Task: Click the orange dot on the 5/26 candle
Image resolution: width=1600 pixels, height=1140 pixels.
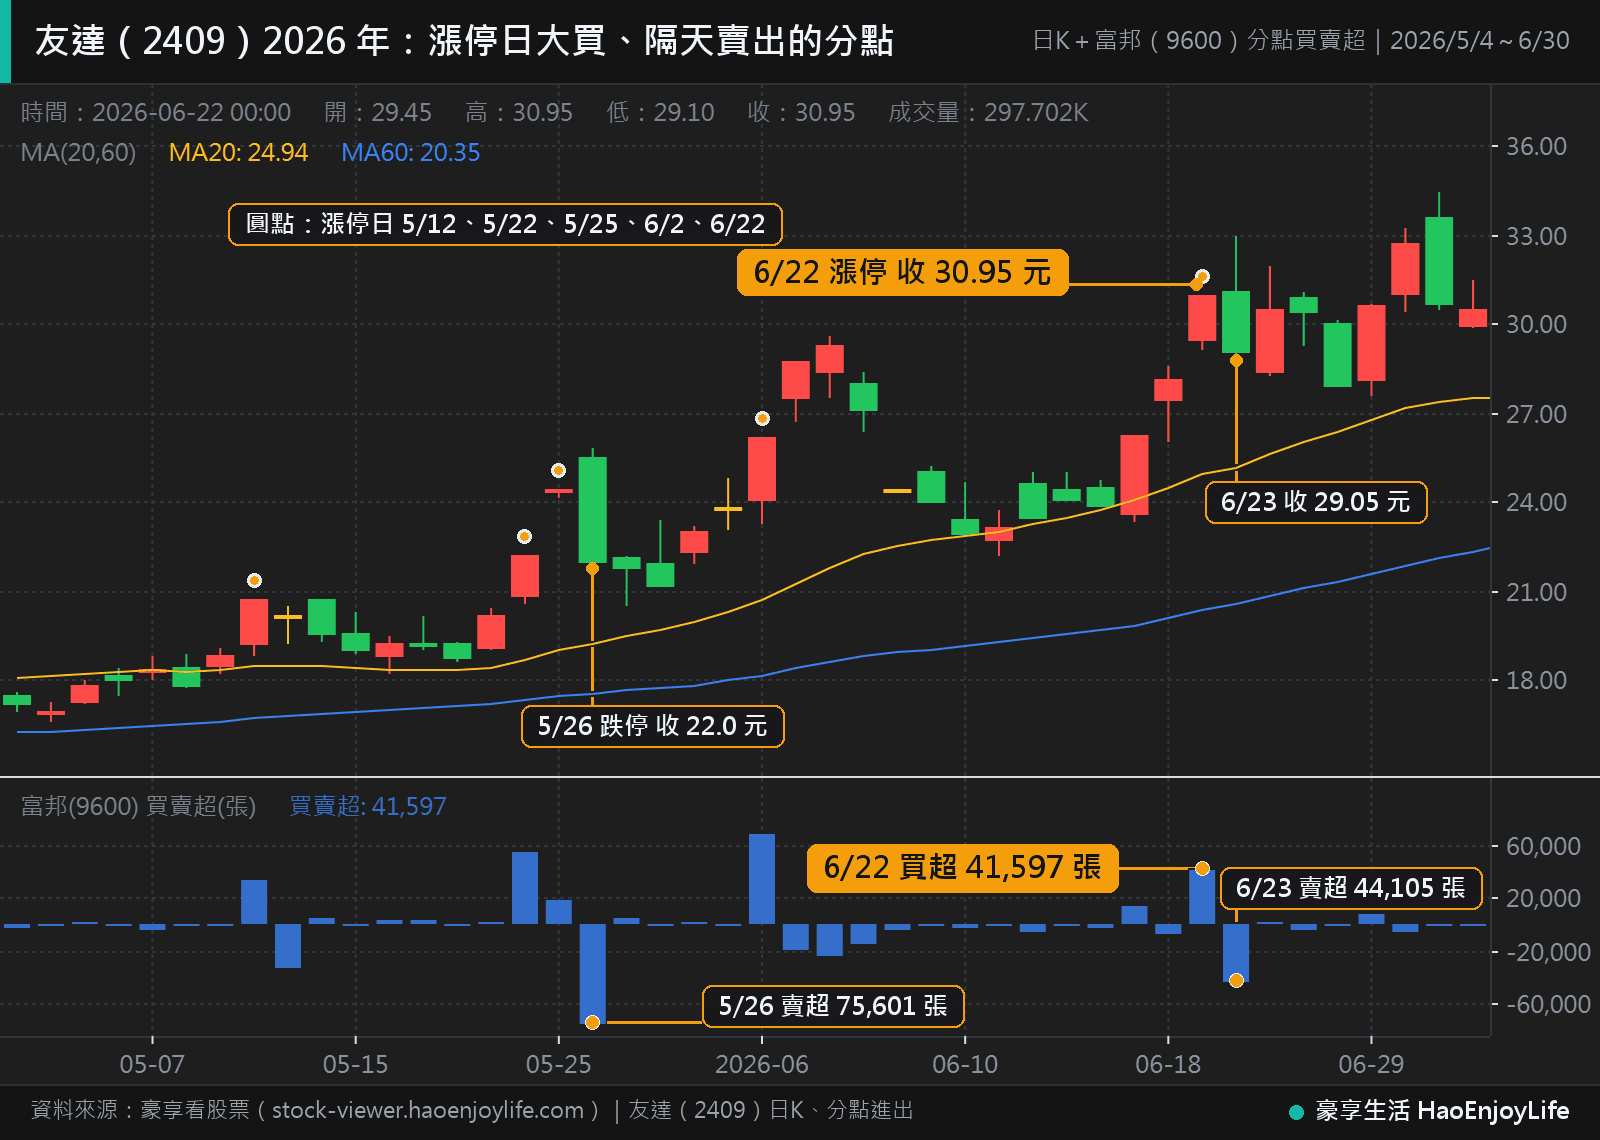Action: (592, 568)
